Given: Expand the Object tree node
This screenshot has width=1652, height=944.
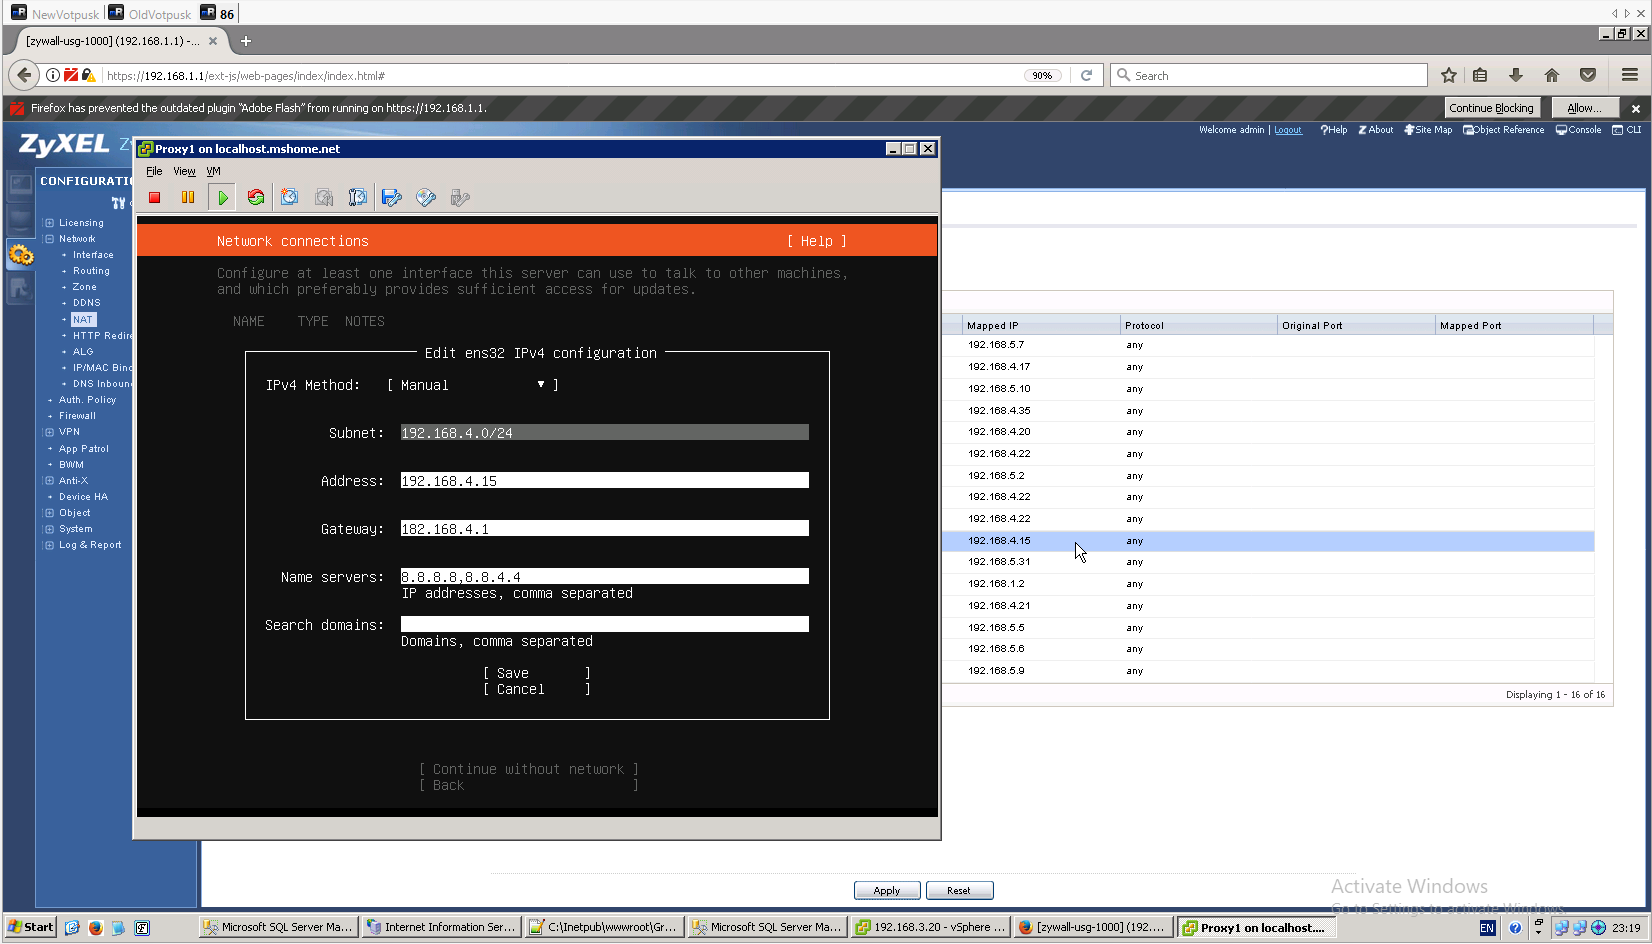Looking at the screenshot, I should tap(49, 513).
